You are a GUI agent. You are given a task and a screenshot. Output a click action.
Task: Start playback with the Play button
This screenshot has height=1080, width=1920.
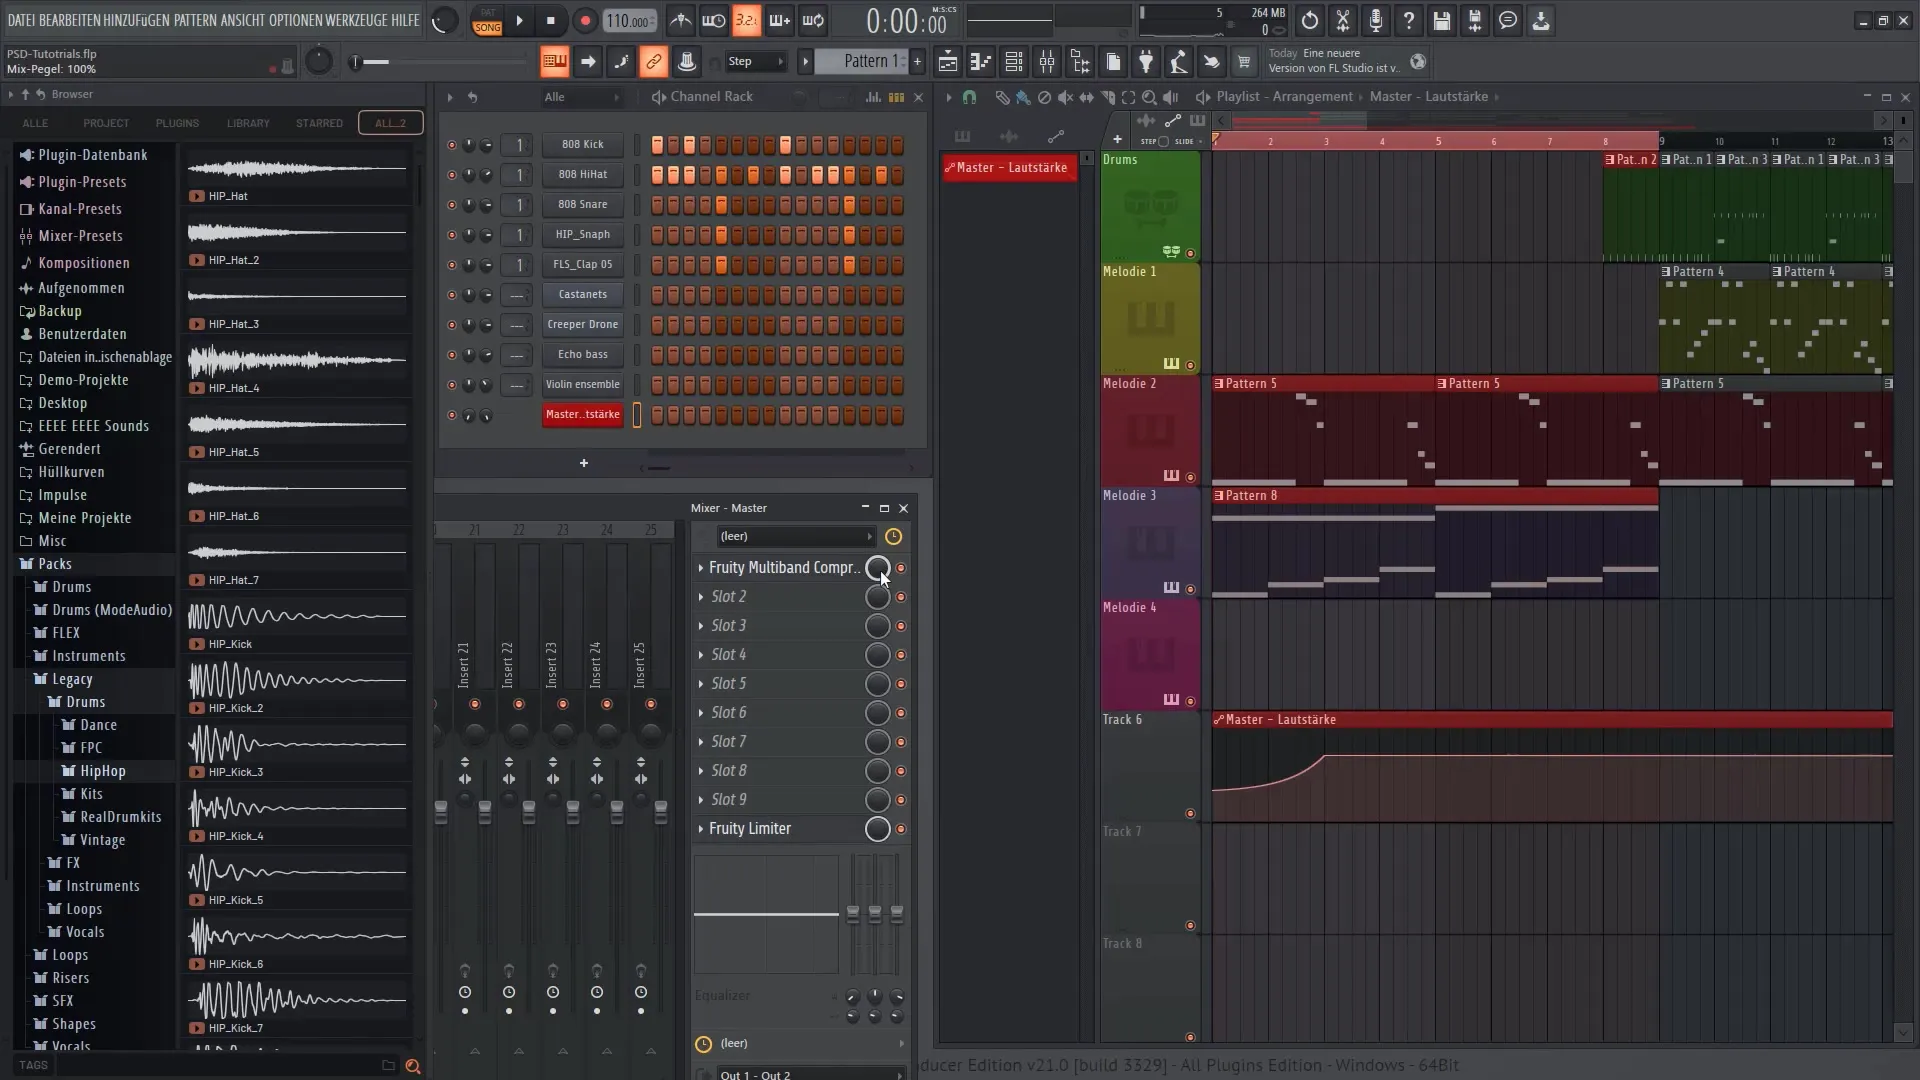[519, 20]
